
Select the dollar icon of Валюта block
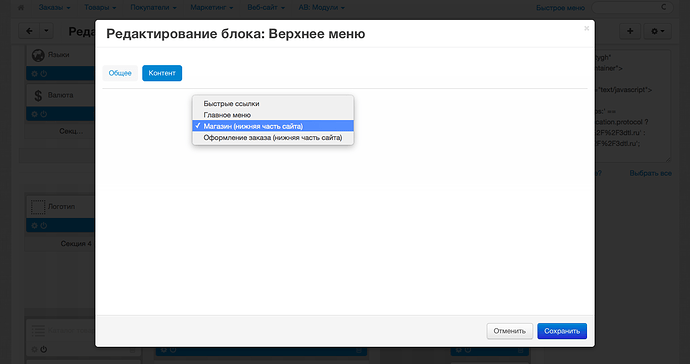(38, 96)
